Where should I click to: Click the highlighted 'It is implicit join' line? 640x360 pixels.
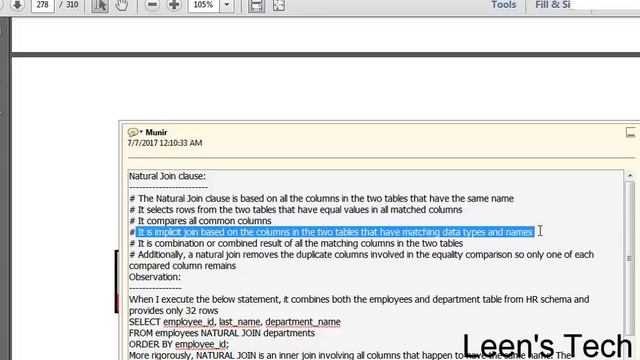(335, 232)
